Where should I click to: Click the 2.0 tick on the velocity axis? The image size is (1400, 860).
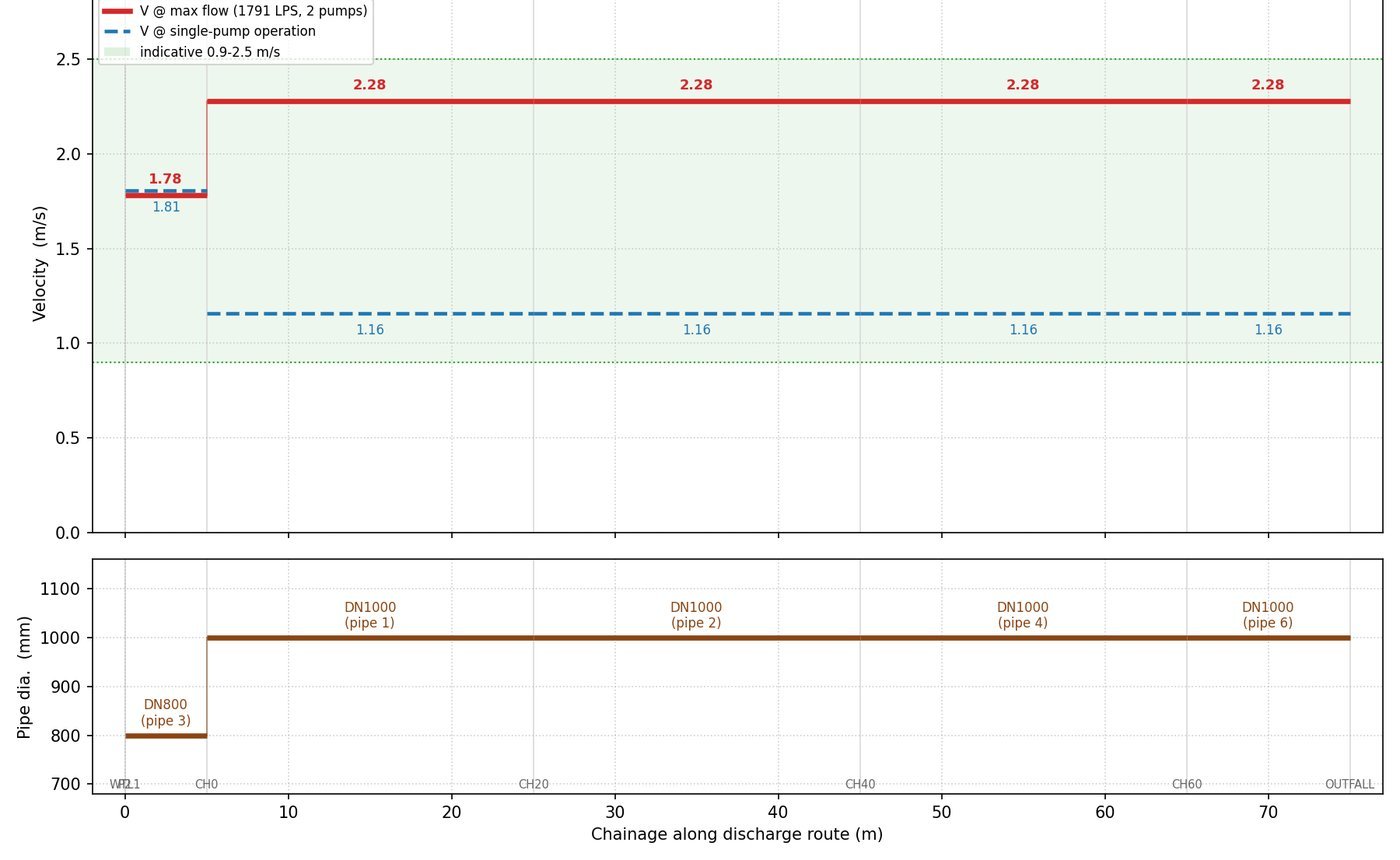(x=69, y=154)
